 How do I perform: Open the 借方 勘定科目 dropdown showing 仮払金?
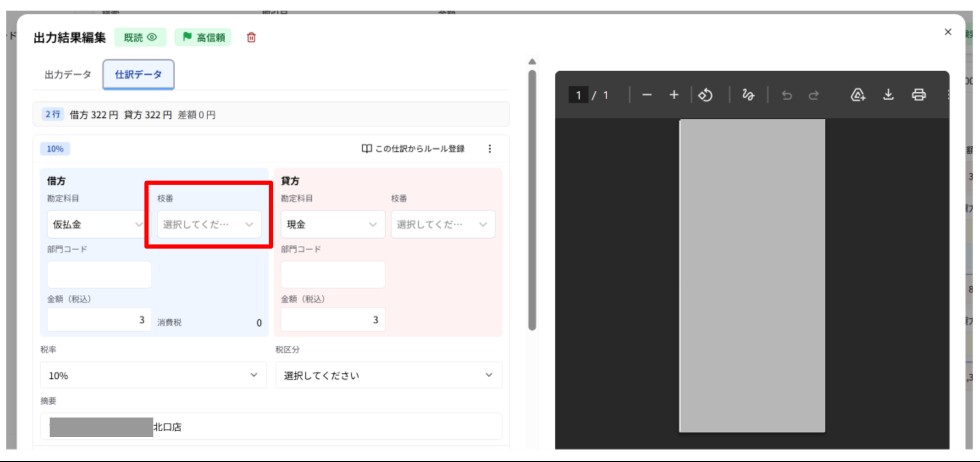pos(97,224)
